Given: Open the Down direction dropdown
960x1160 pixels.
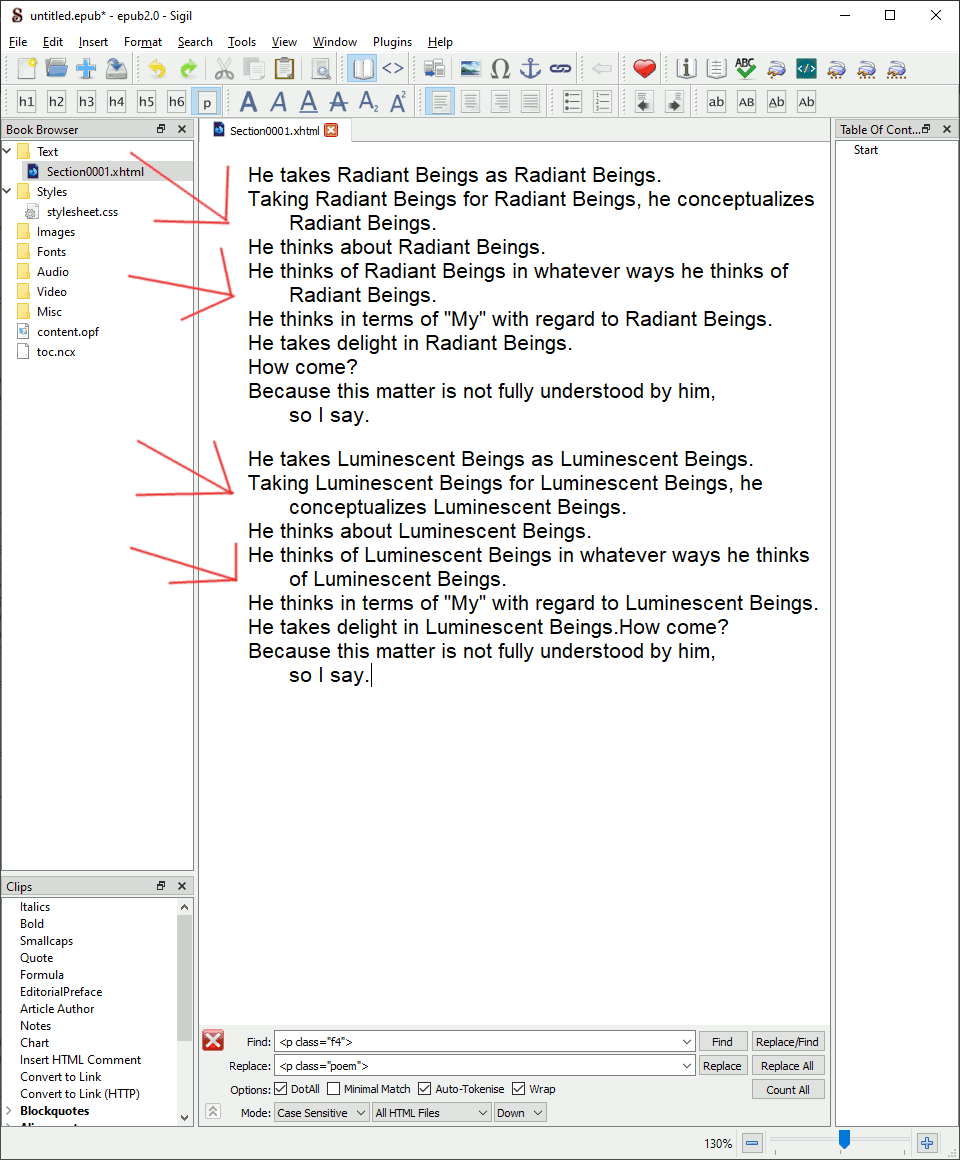Looking at the screenshot, I should click(521, 1113).
